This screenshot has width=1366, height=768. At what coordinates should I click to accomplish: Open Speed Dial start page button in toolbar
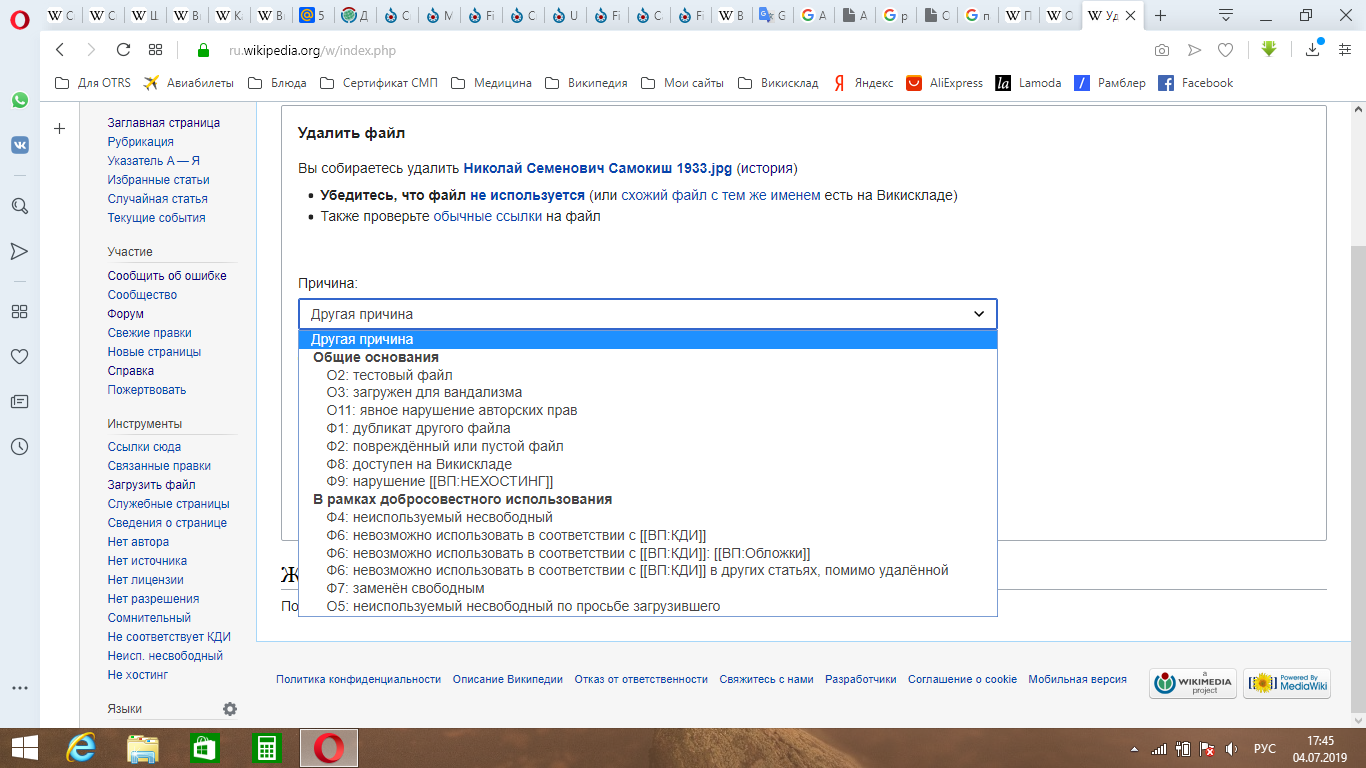(x=155, y=50)
